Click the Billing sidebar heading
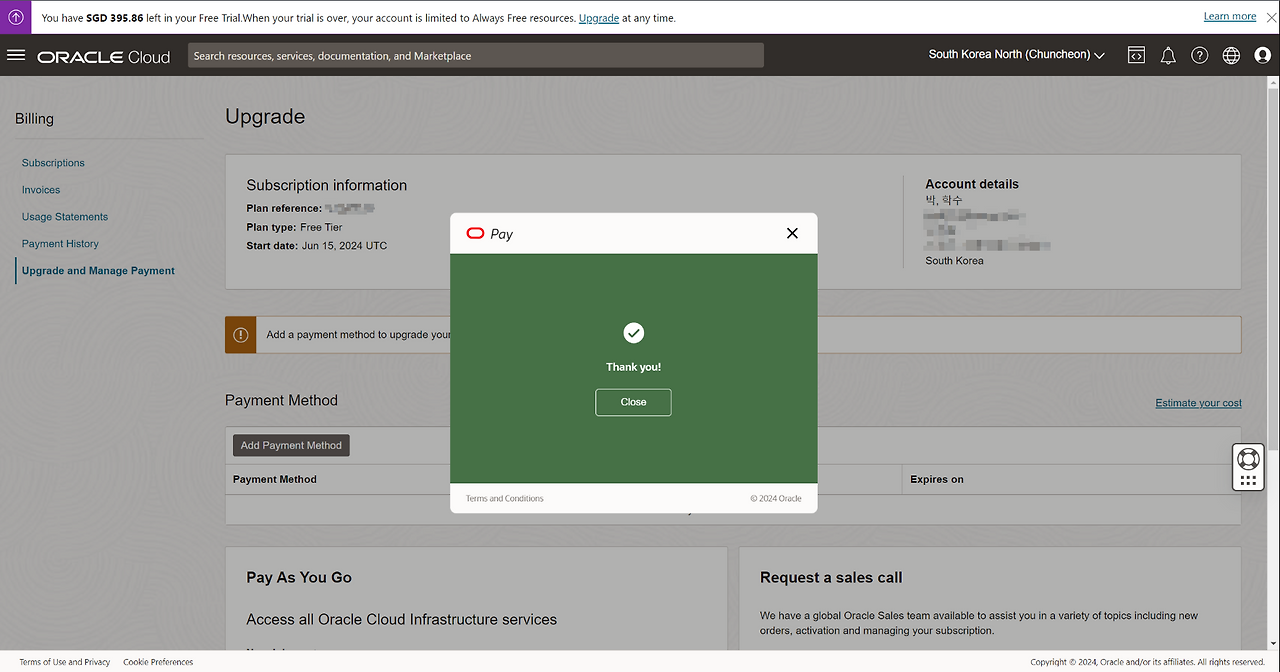 pos(34,119)
